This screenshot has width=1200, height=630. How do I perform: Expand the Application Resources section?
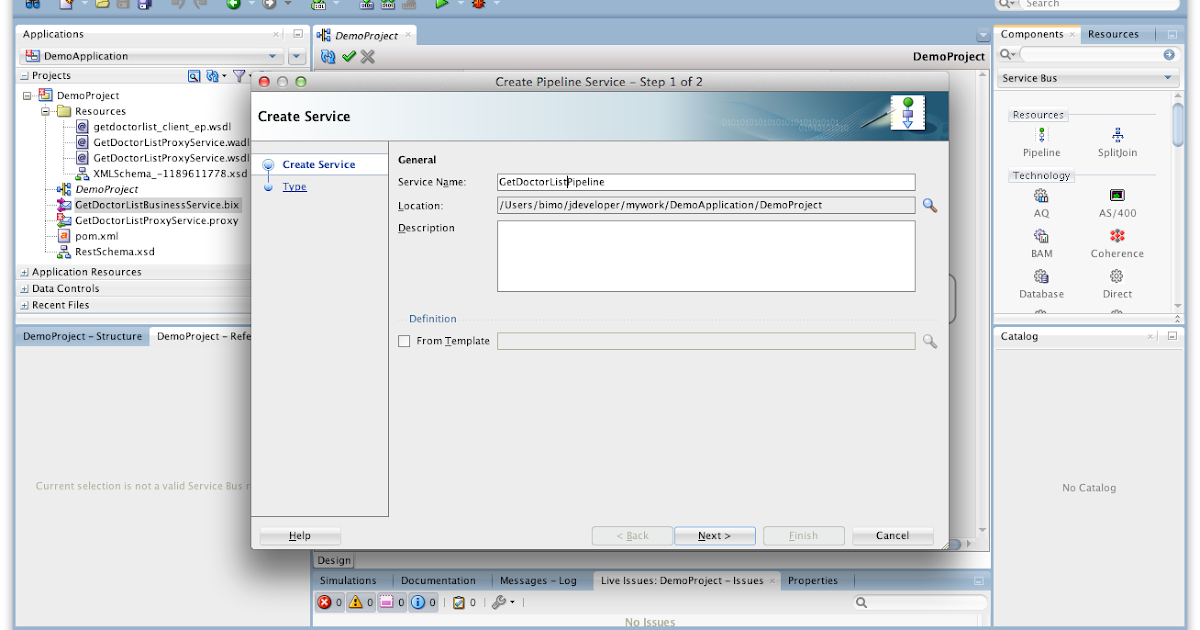tap(25, 271)
